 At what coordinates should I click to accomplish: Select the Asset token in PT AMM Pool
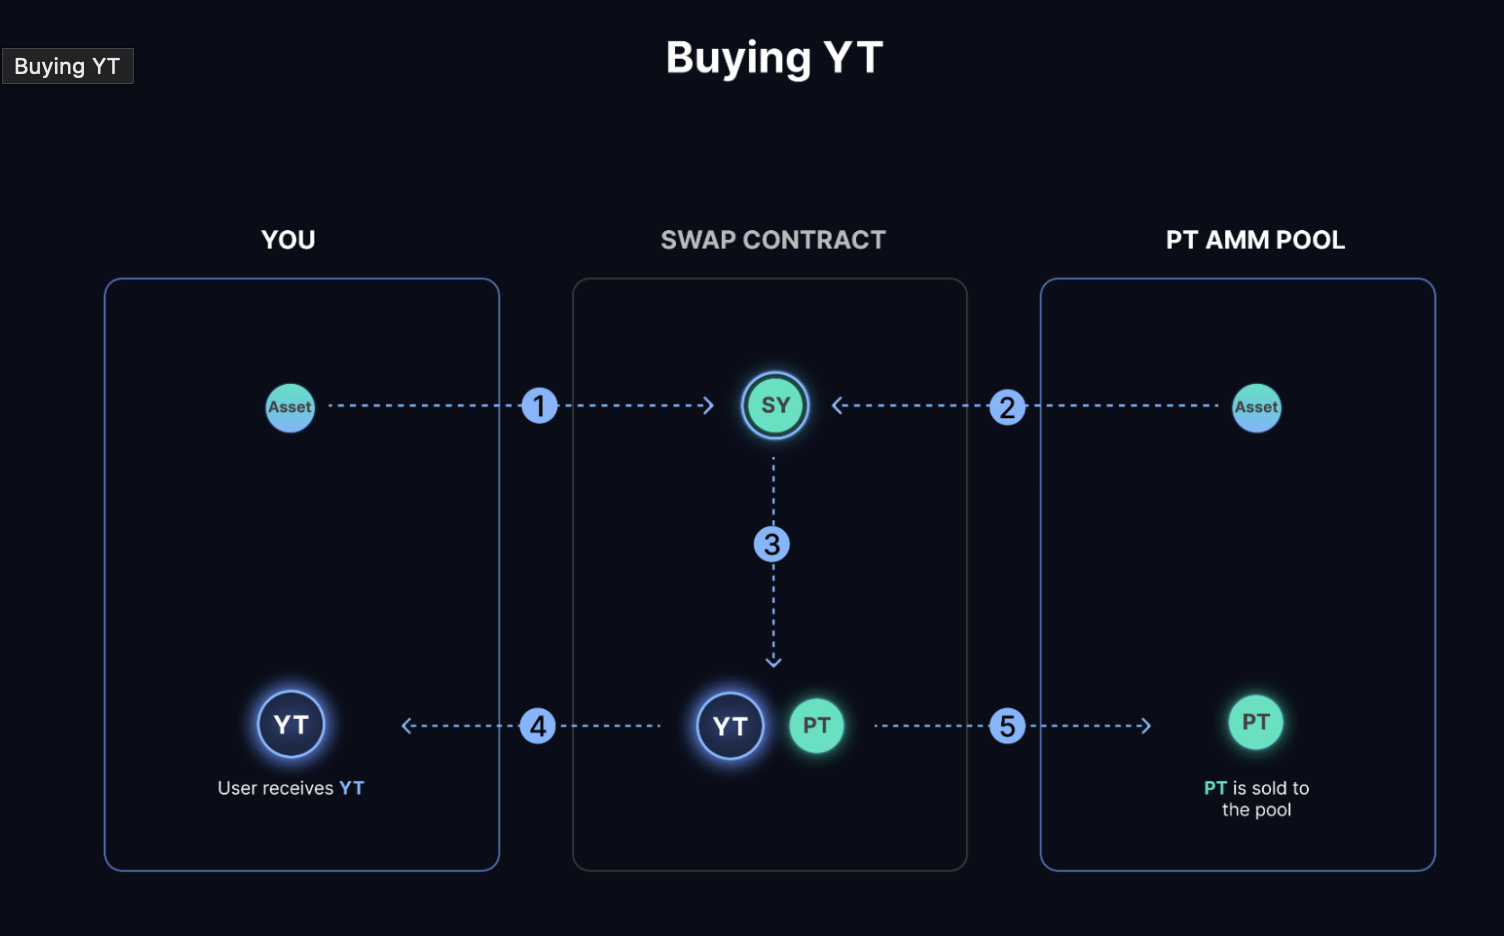(x=1256, y=408)
